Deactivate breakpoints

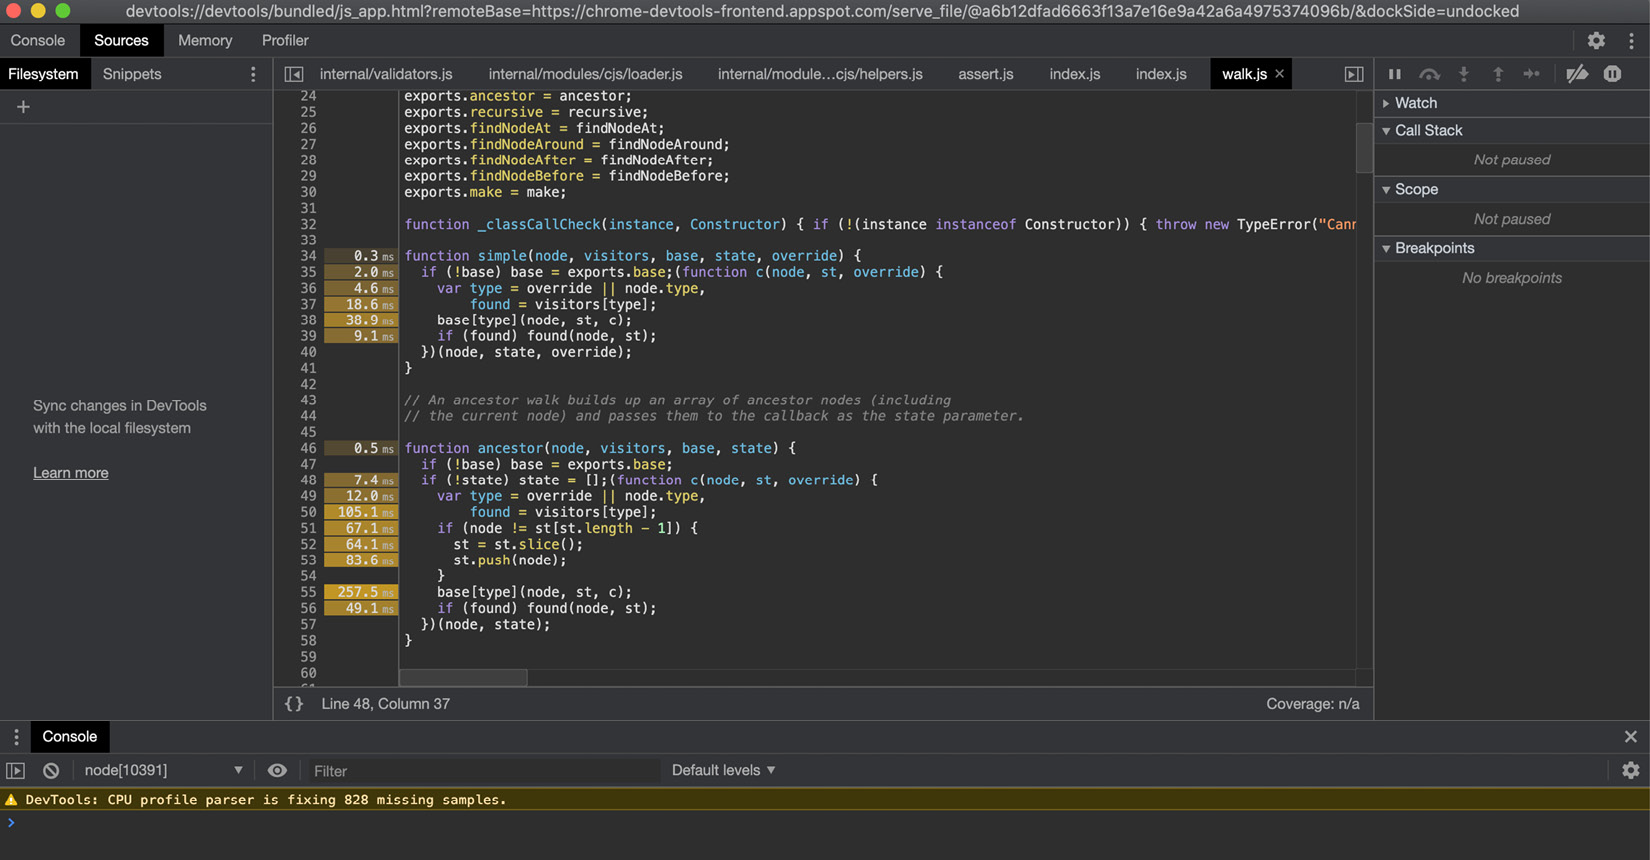click(x=1577, y=74)
